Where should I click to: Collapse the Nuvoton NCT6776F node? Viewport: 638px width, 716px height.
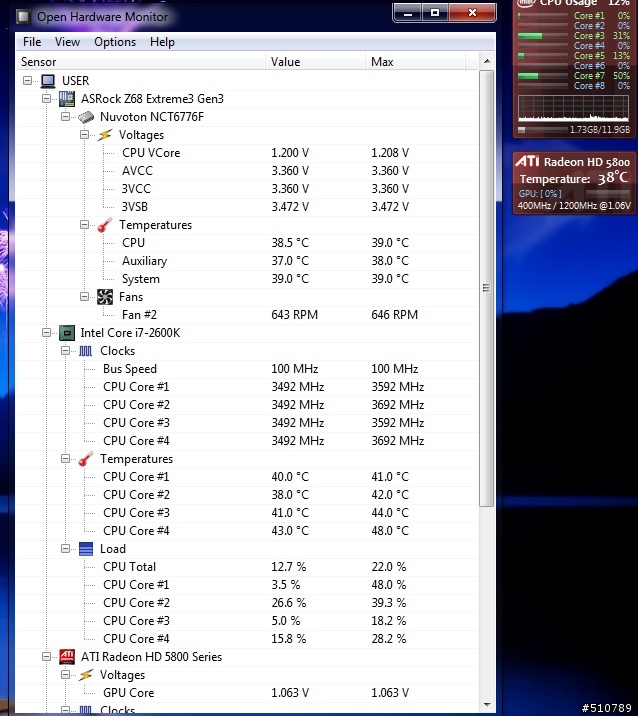coord(66,117)
